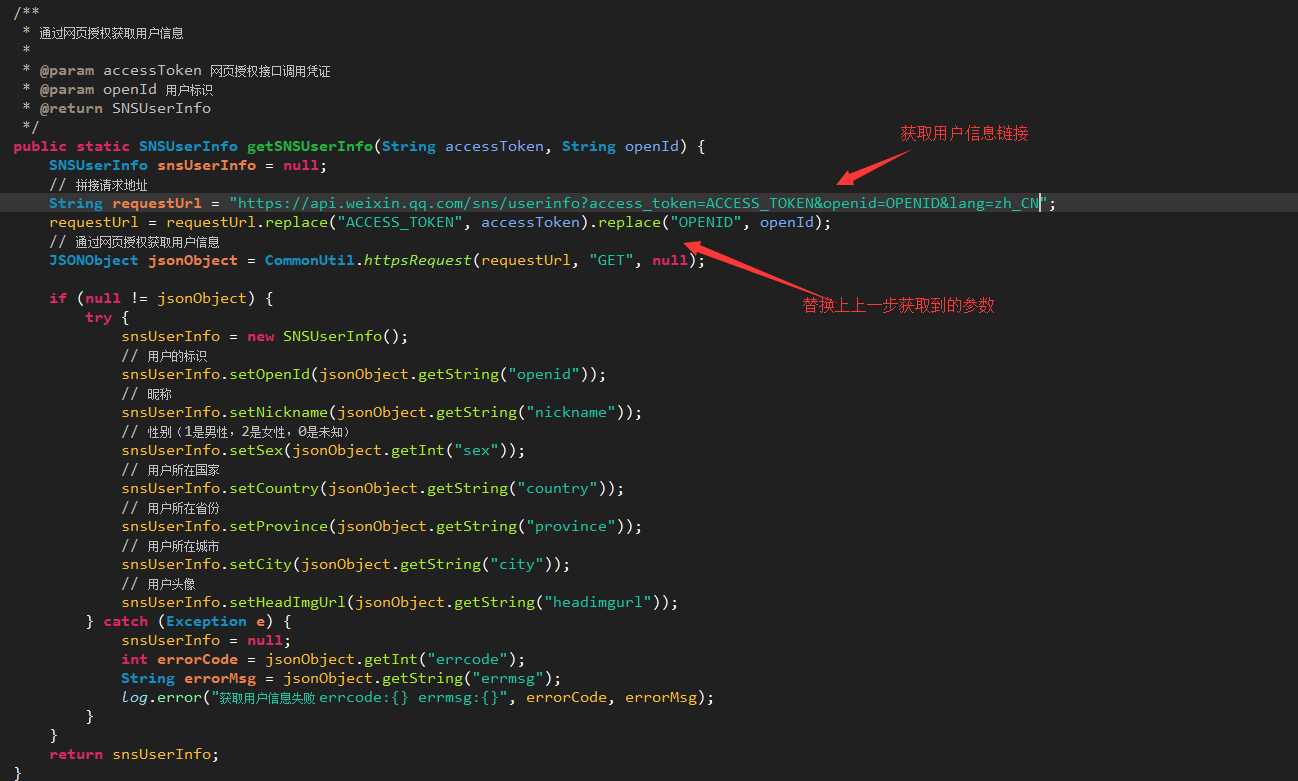
Task: Click the setOpenId method call
Action: point(270,374)
